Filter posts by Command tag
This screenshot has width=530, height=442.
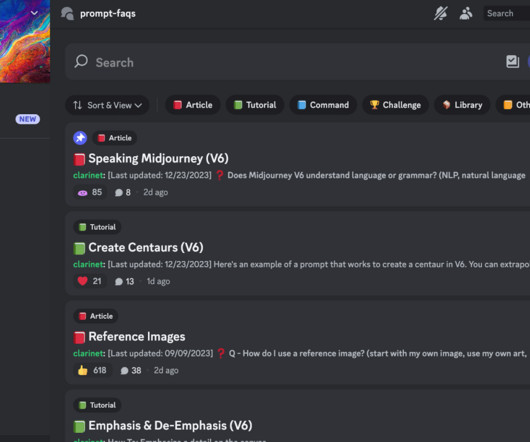[x=323, y=105]
